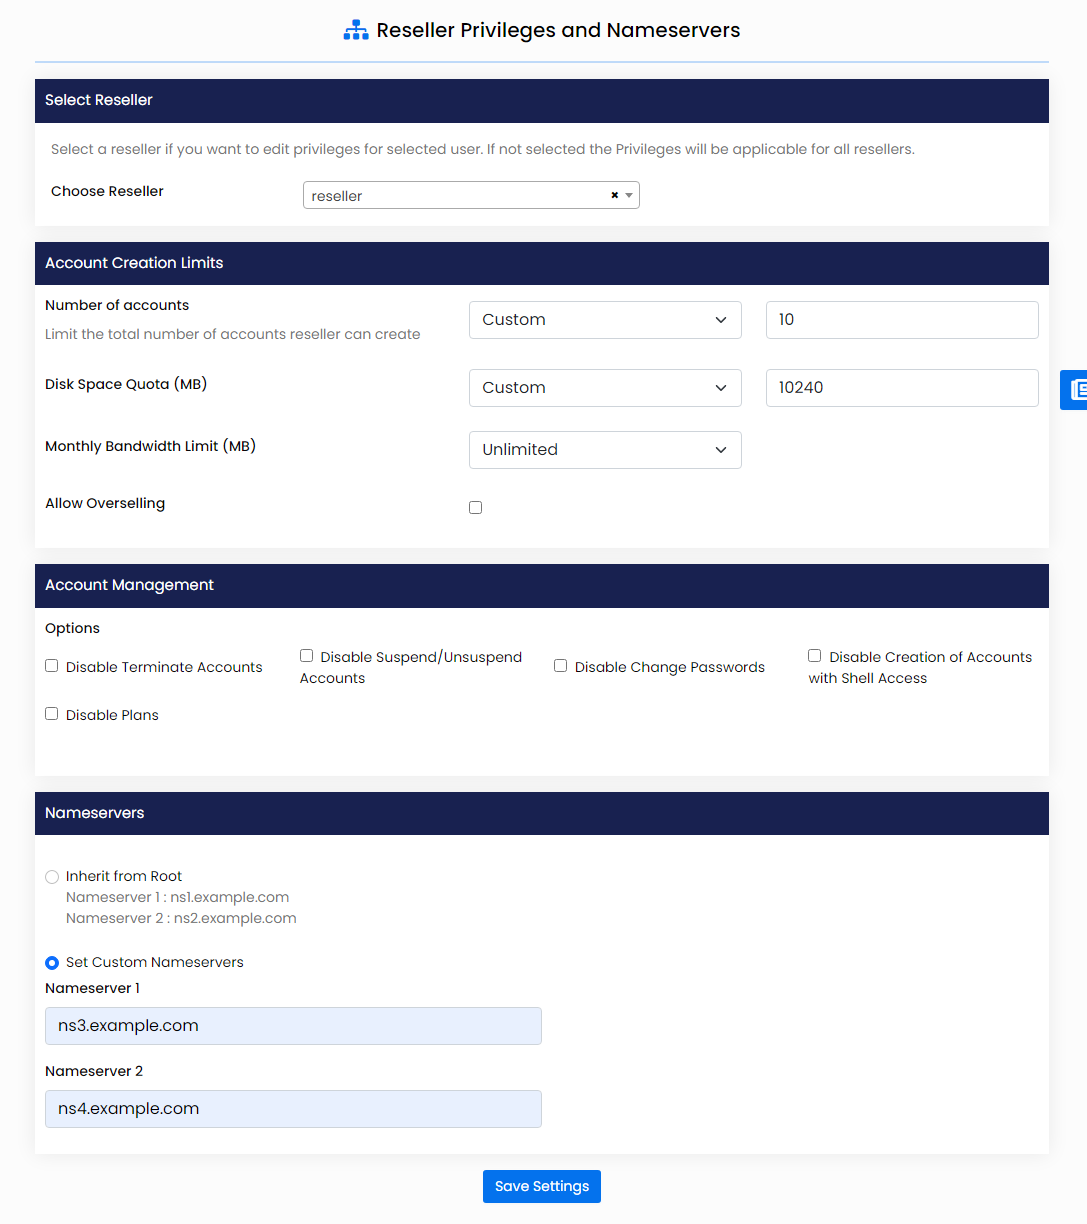Enable the Allow Overselling checkbox
1087x1224 pixels.
tap(476, 508)
